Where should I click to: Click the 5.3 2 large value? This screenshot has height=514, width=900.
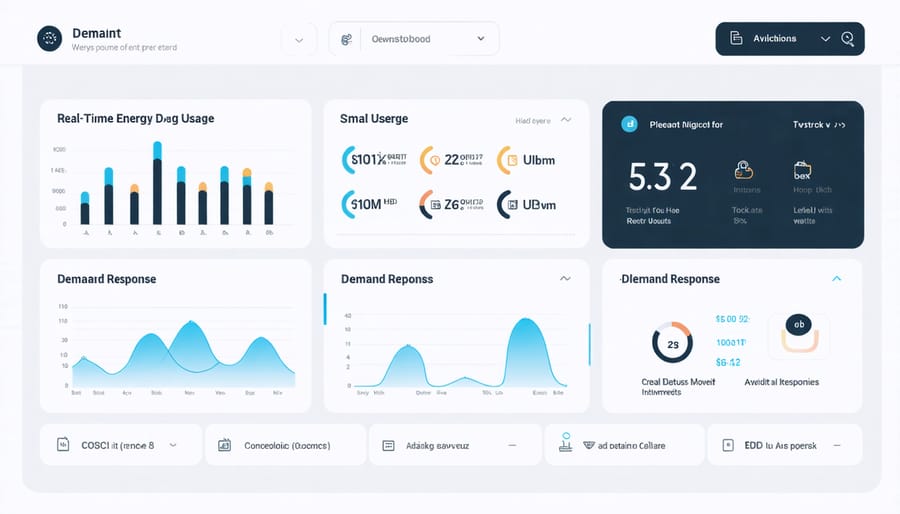point(662,177)
